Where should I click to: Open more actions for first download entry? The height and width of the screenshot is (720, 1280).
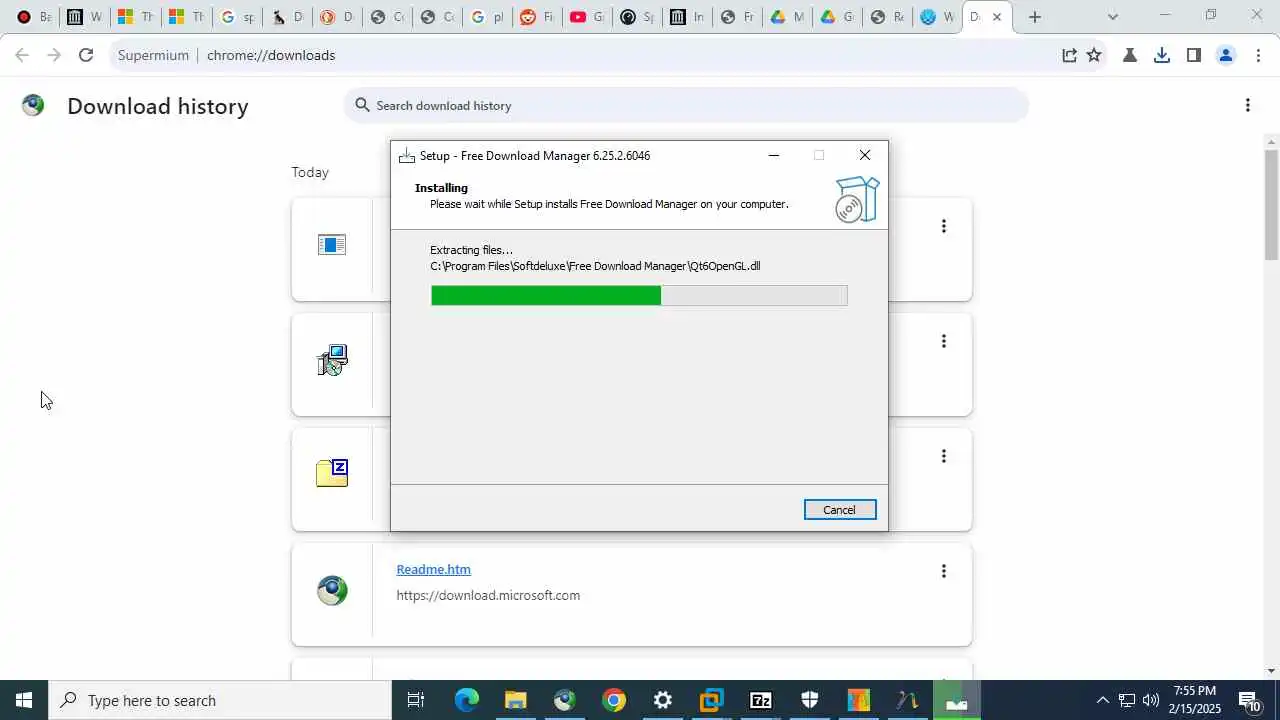coord(943,226)
